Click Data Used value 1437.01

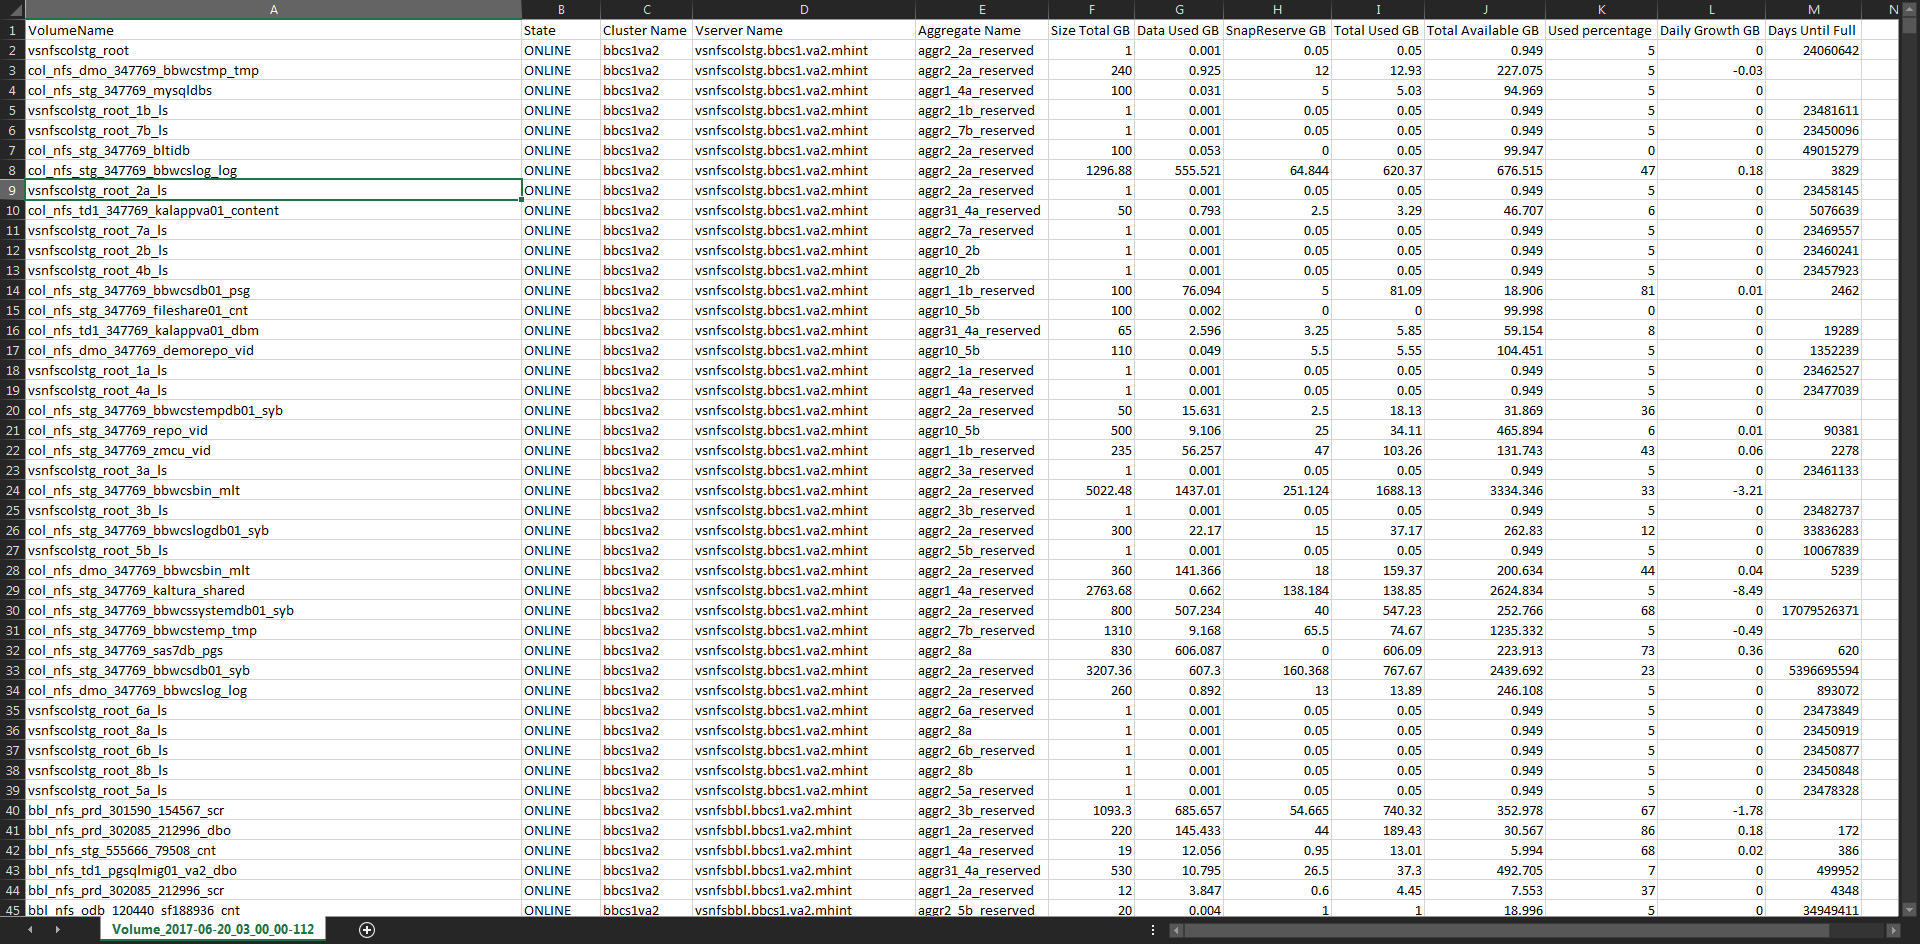[x=1179, y=490]
